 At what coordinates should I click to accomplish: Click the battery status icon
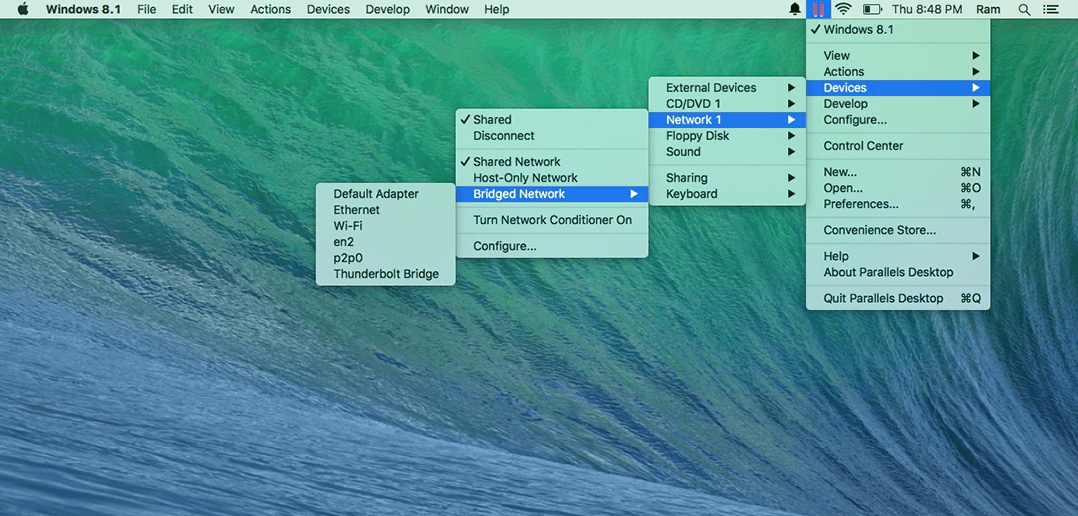click(872, 9)
